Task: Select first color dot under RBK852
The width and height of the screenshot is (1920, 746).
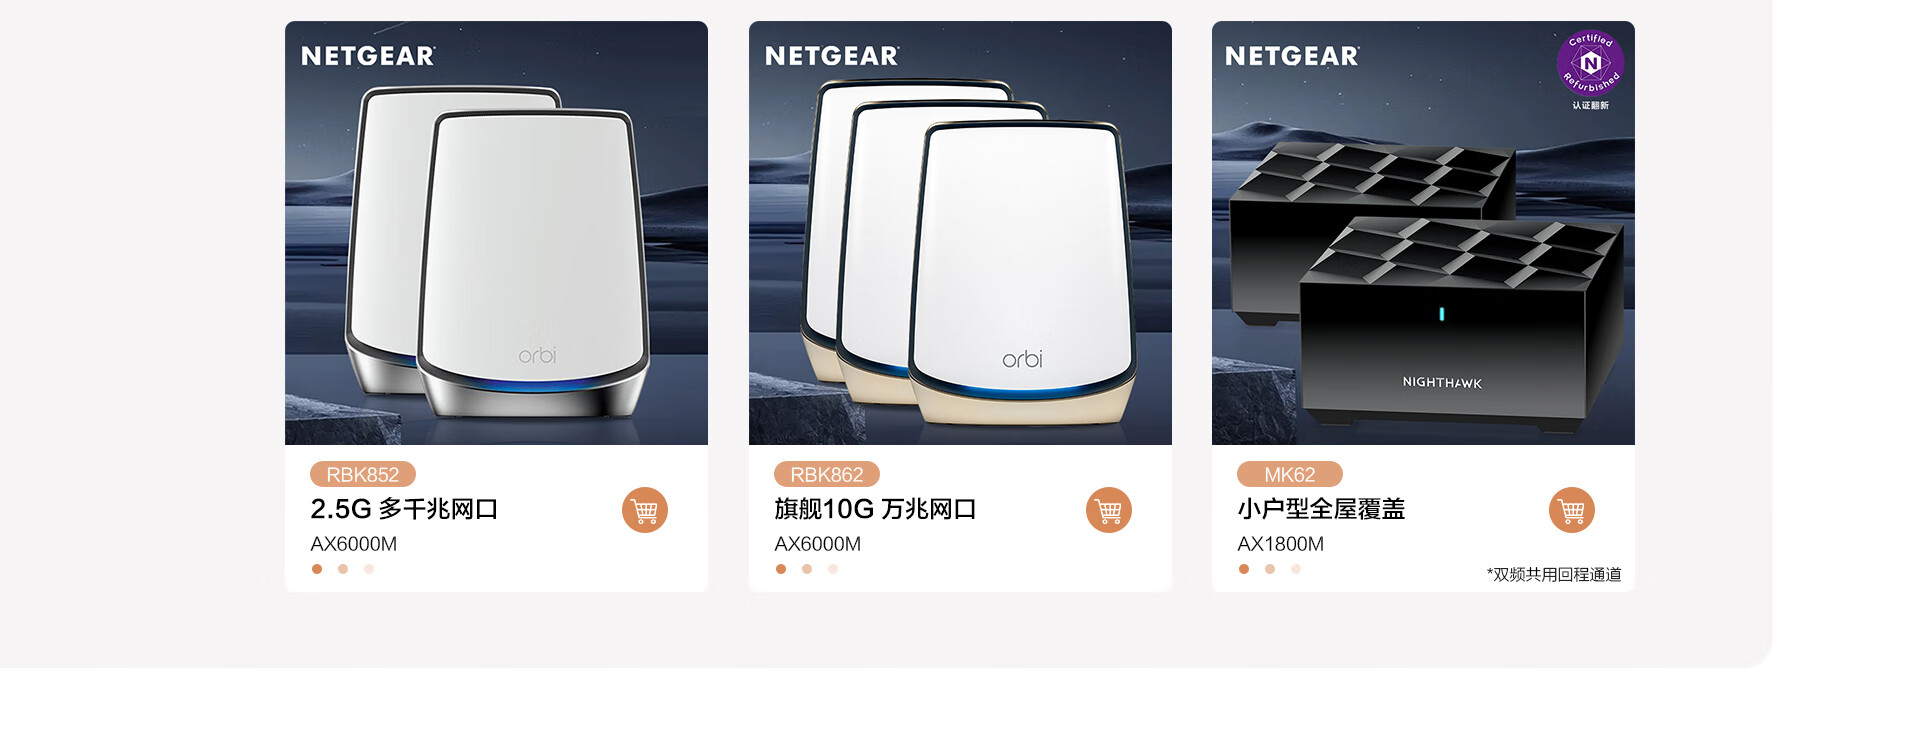Action: point(317,569)
